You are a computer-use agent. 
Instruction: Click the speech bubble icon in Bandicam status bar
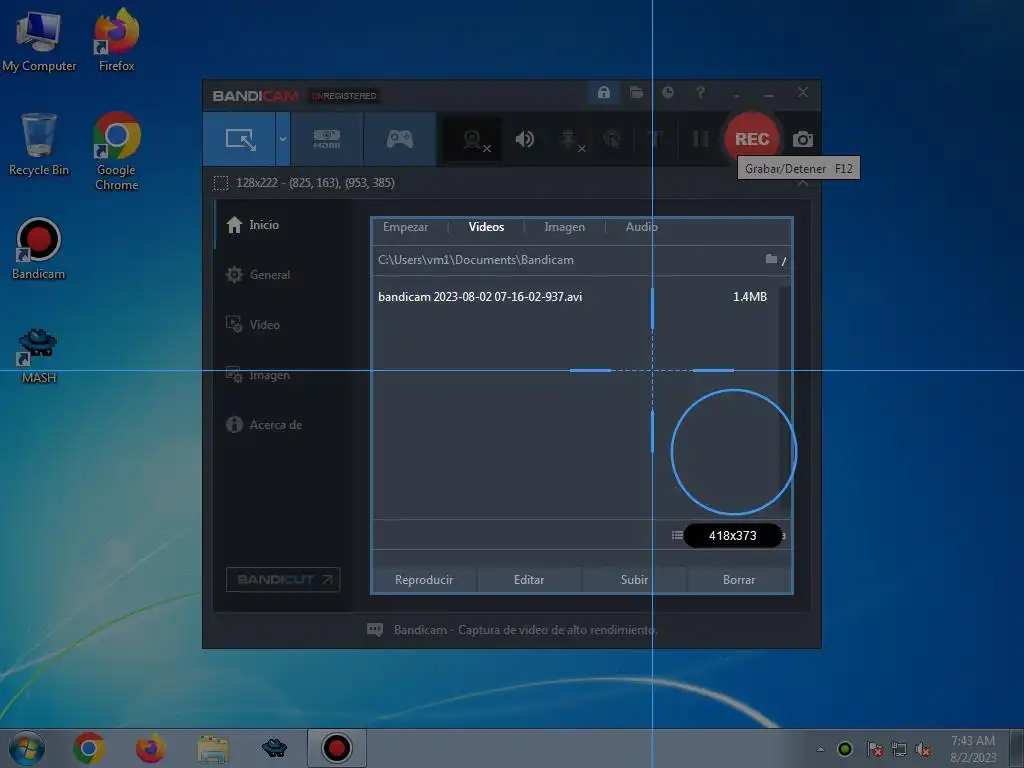pos(375,630)
